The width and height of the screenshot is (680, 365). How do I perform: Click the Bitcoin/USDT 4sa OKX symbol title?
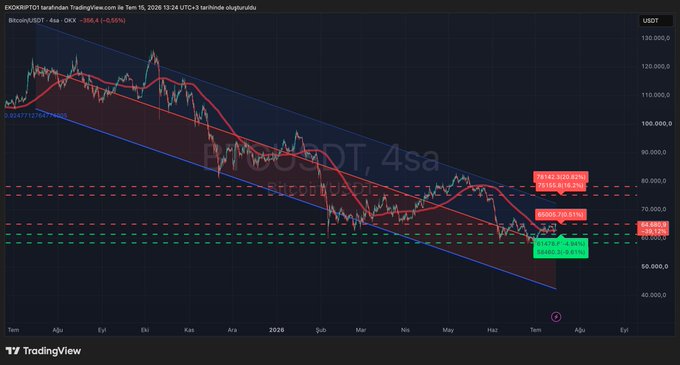tap(42, 20)
